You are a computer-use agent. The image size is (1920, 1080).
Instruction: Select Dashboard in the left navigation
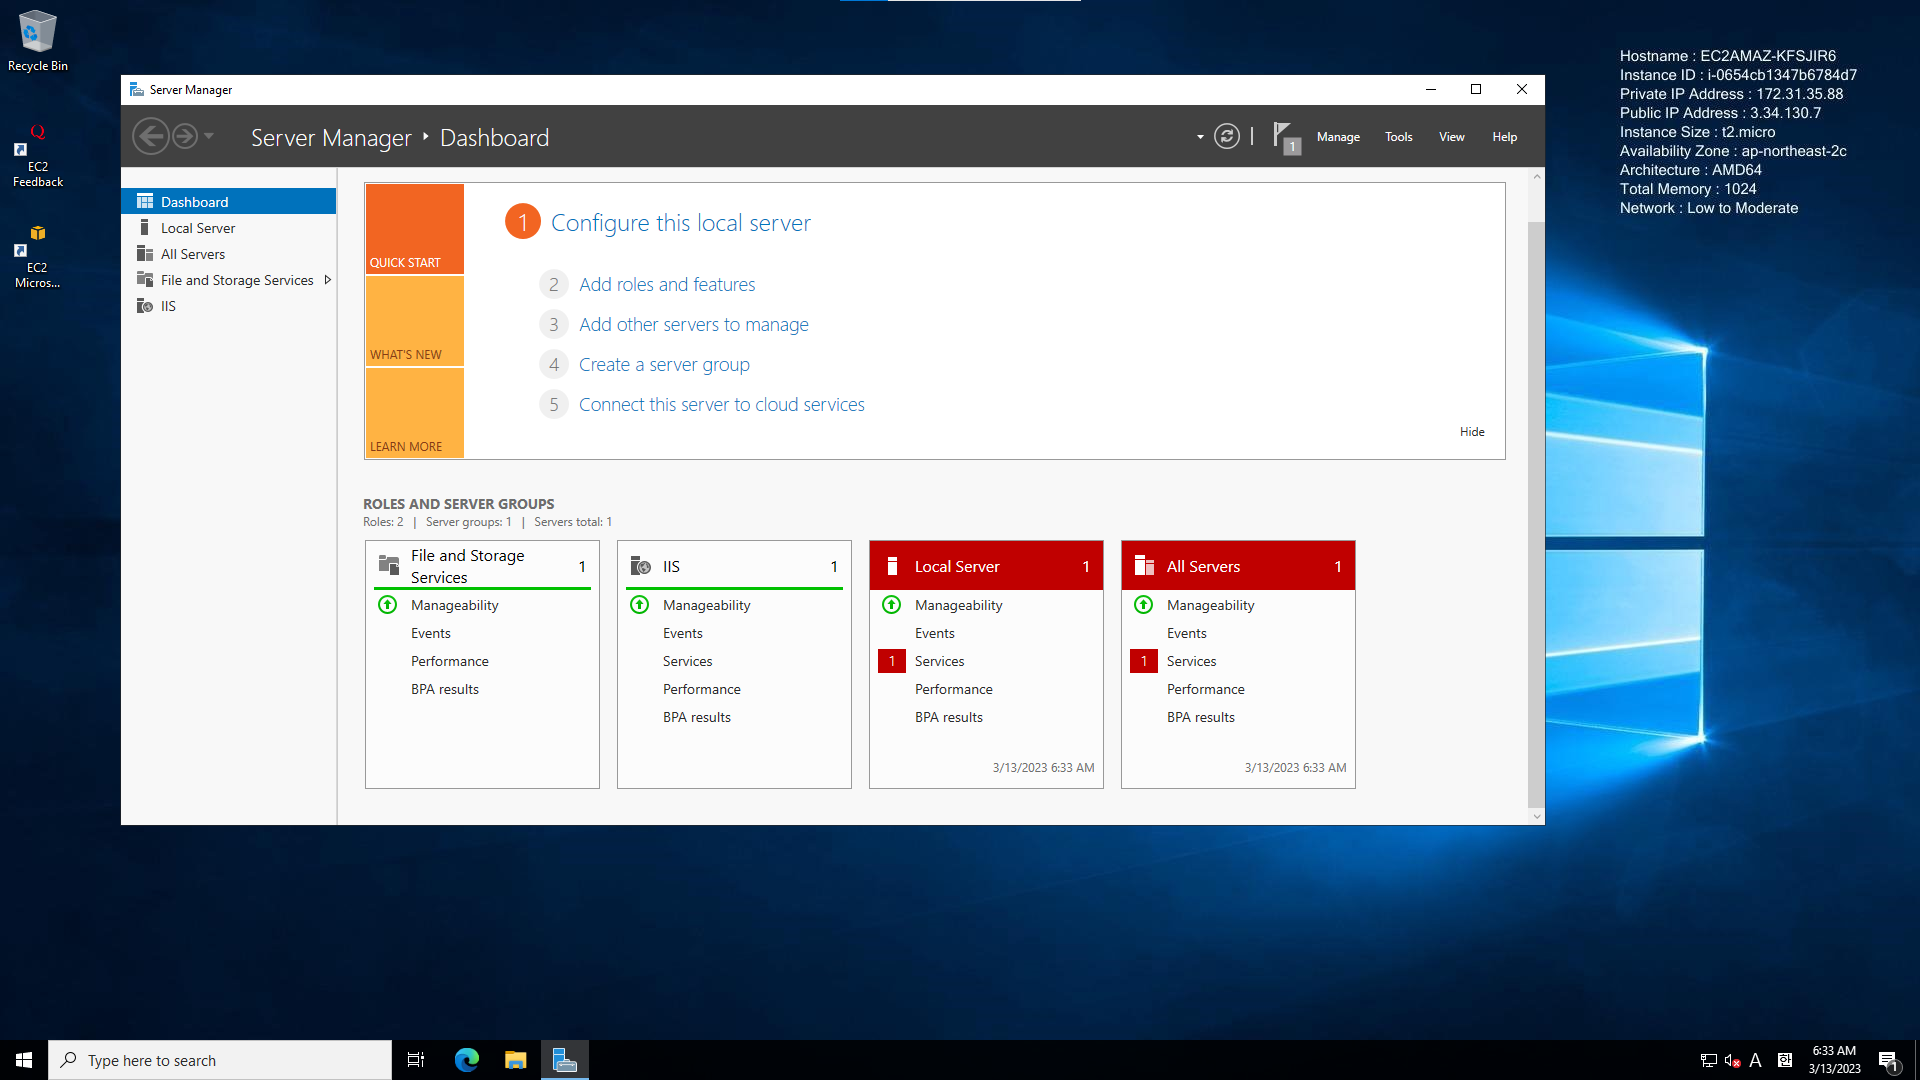point(229,201)
